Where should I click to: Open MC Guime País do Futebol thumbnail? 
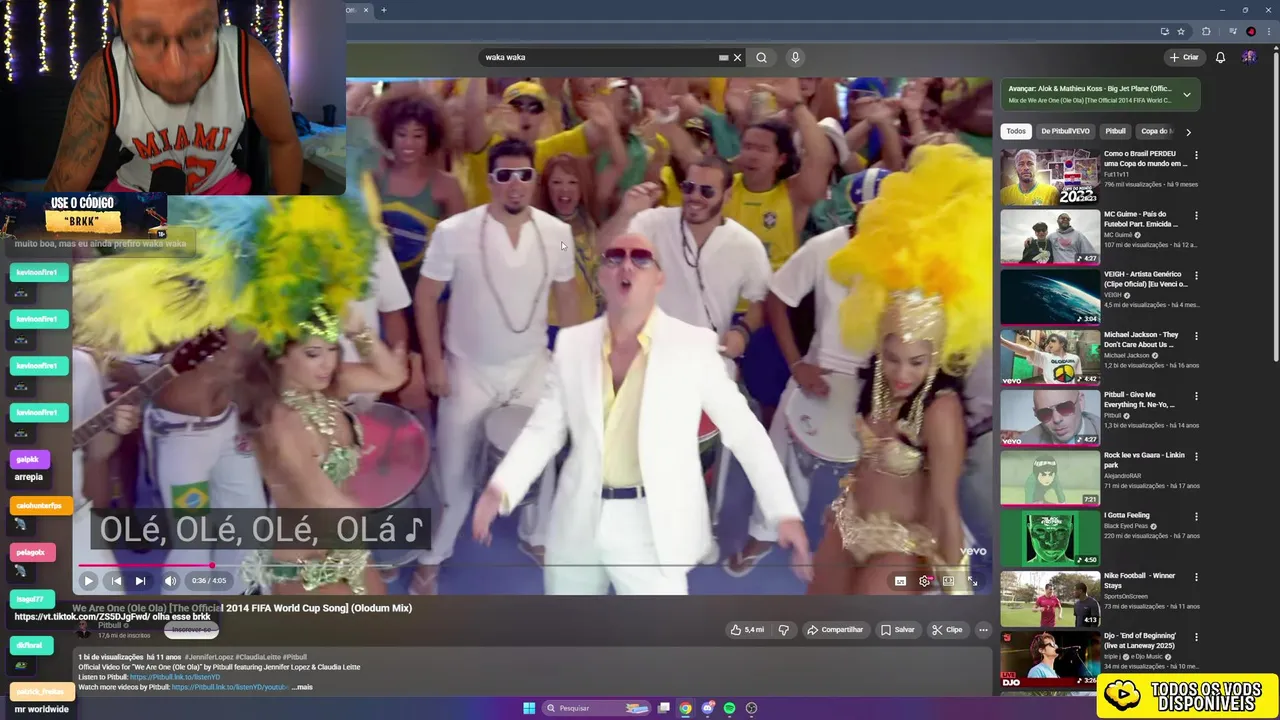point(1049,237)
